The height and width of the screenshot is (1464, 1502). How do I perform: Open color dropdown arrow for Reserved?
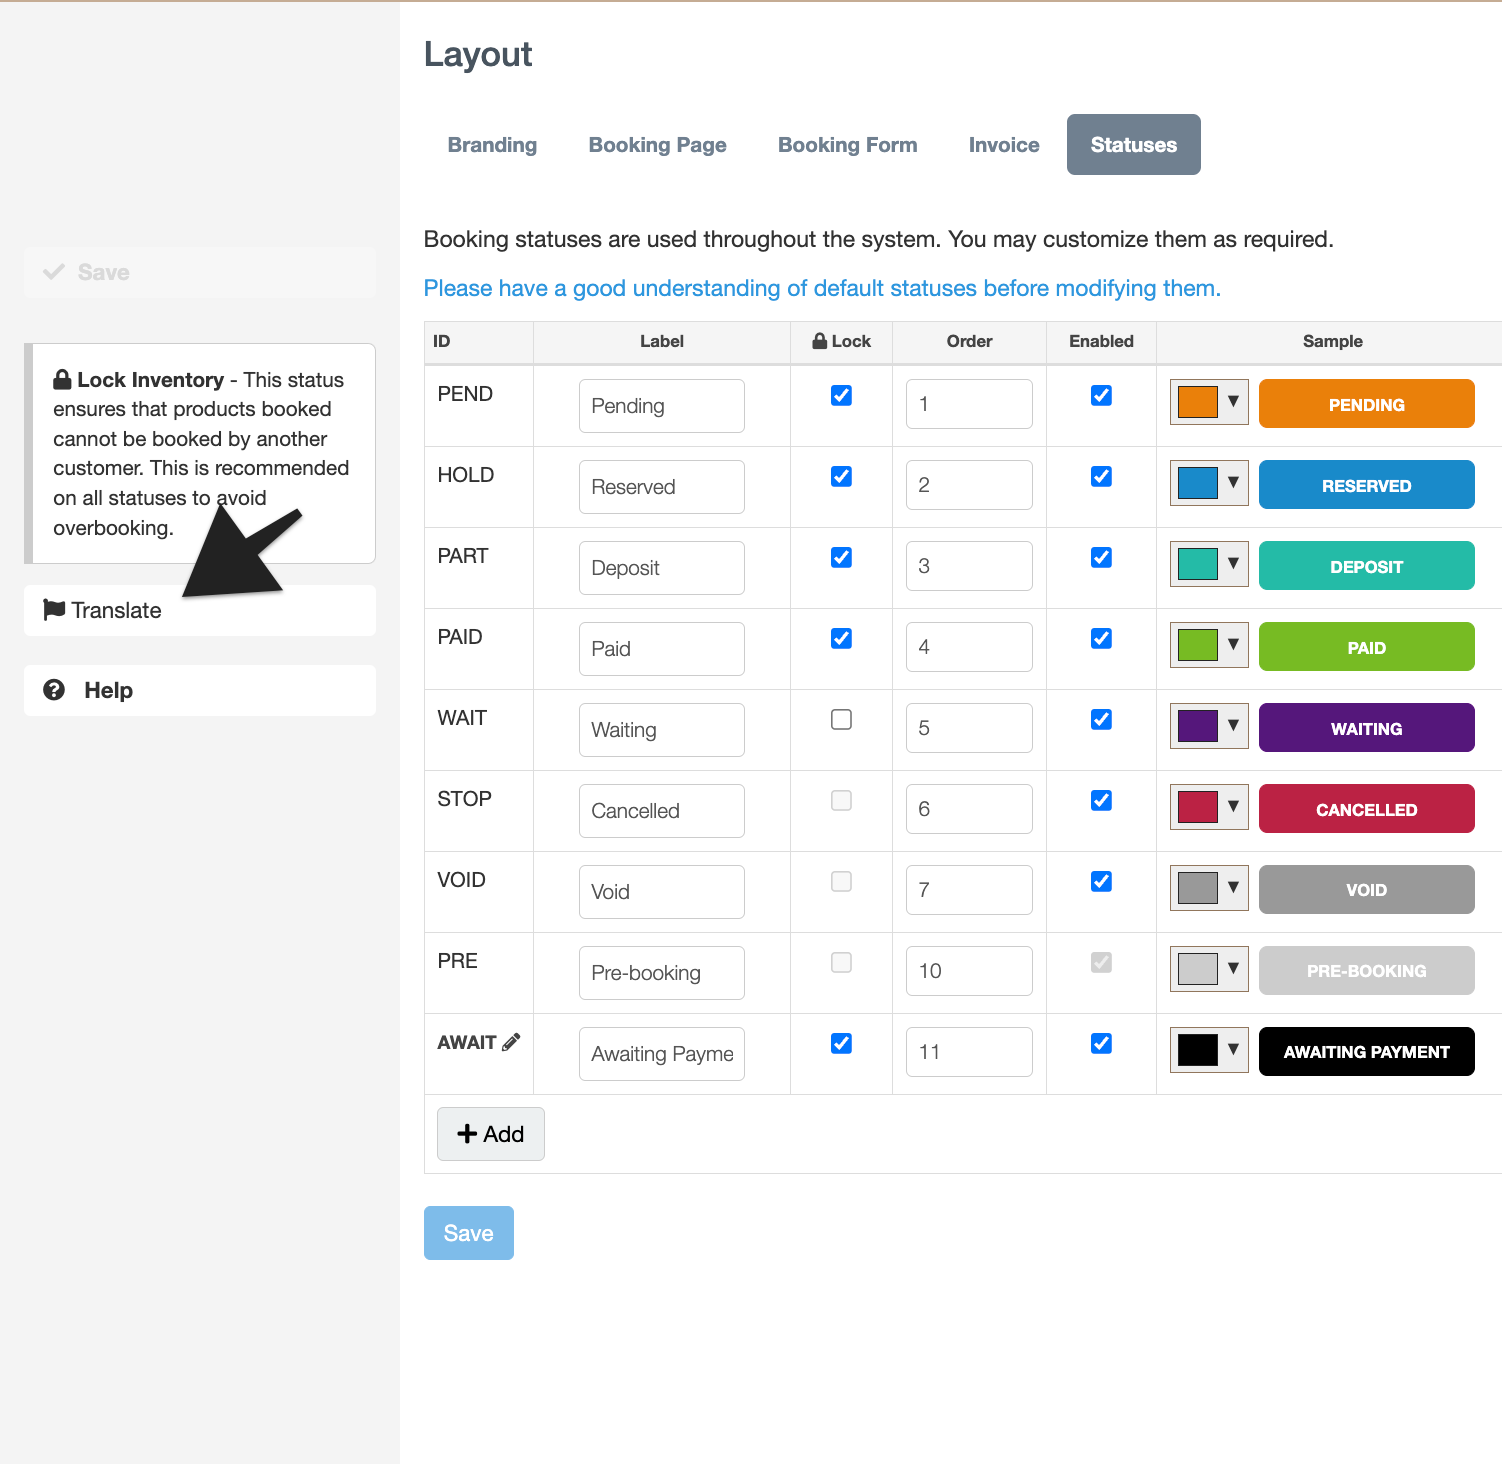tap(1233, 482)
